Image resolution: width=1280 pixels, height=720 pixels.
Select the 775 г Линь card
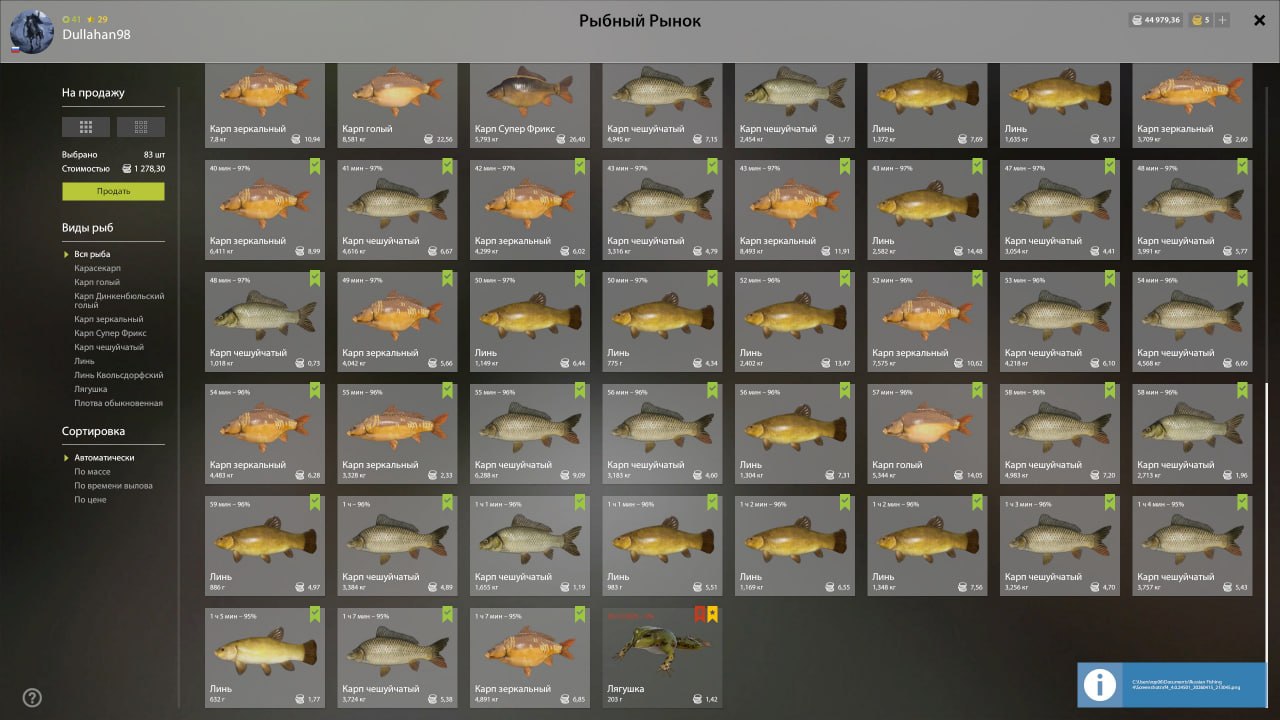[662, 321]
